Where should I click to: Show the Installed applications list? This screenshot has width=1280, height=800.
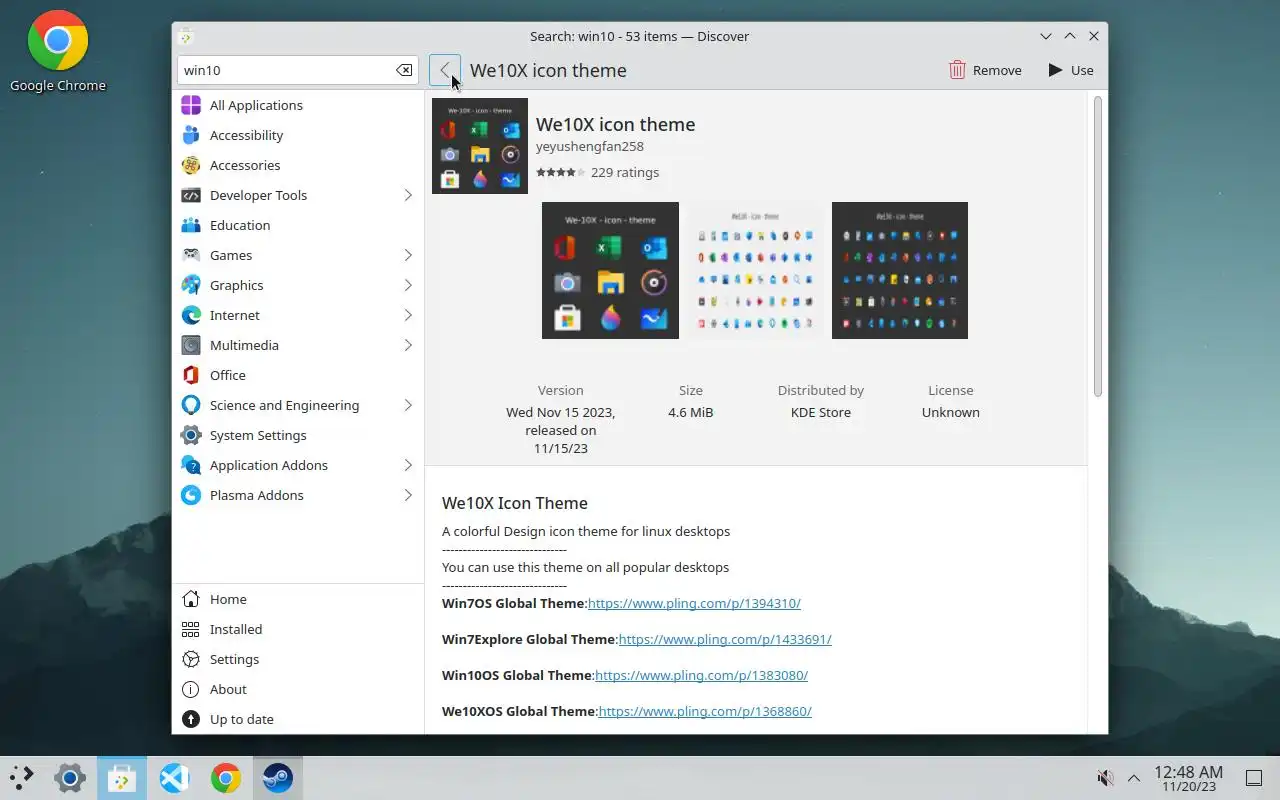(x=298, y=629)
